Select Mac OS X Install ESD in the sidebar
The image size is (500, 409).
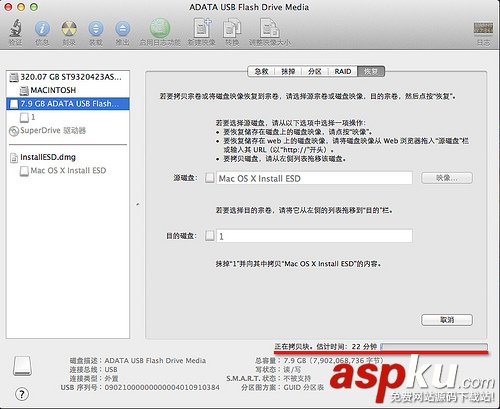click(68, 170)
